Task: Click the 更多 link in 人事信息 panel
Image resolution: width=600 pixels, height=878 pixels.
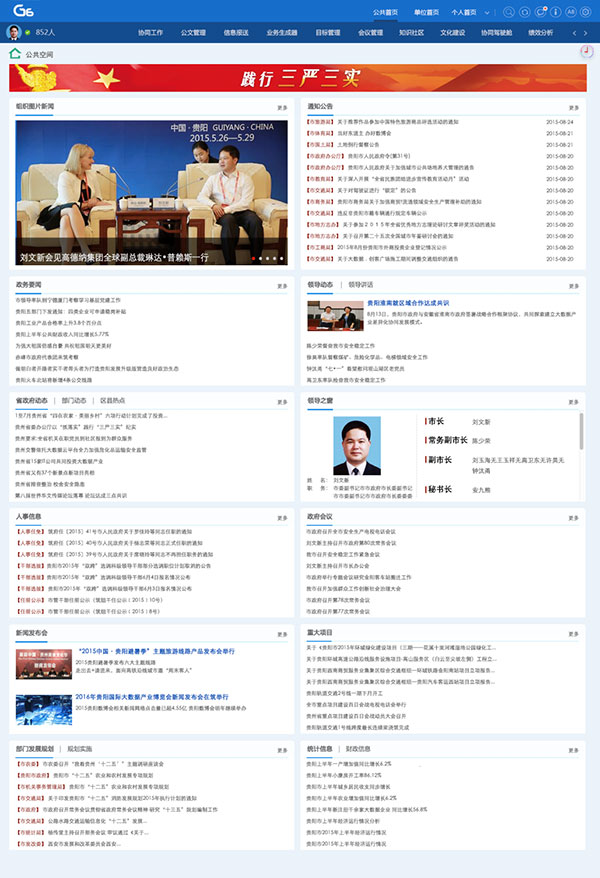Action: 282,518
